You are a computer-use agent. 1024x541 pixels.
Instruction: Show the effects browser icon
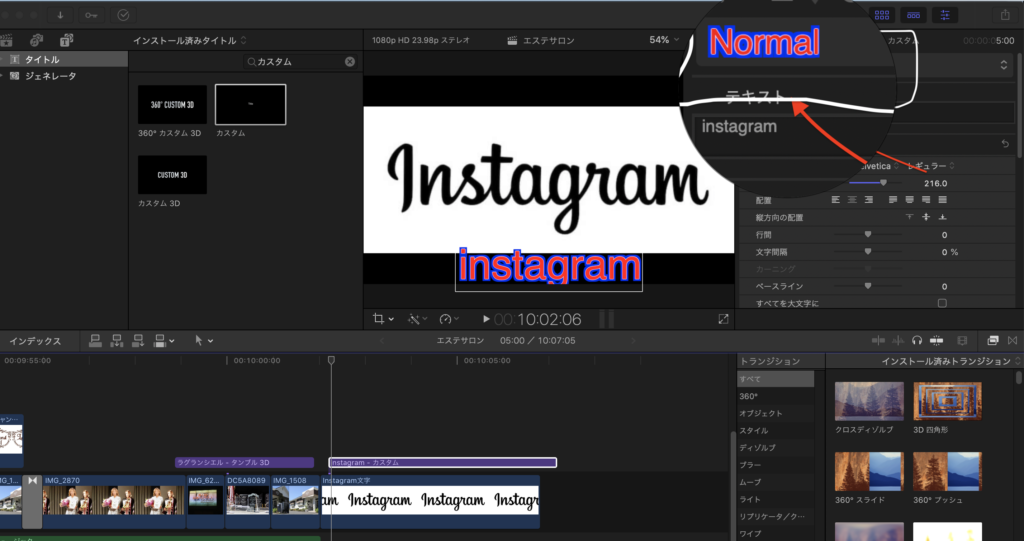coord(993,340)
